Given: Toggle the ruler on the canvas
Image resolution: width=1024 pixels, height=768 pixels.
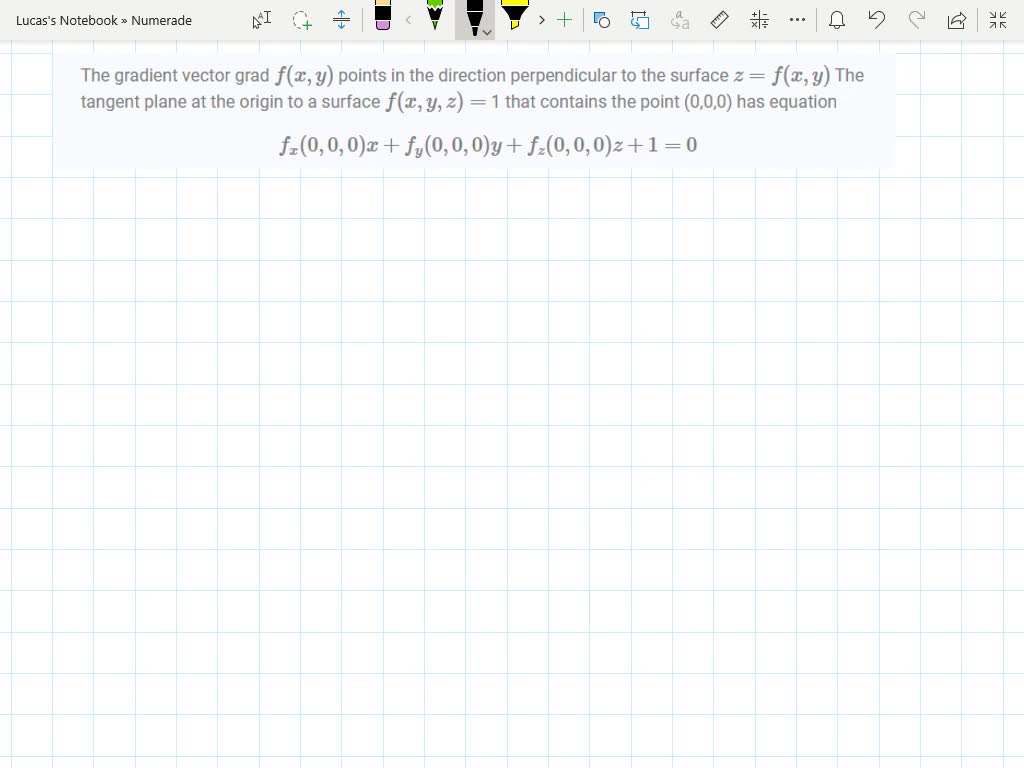Looking at the screenshot, I should [x=719, y=19].
